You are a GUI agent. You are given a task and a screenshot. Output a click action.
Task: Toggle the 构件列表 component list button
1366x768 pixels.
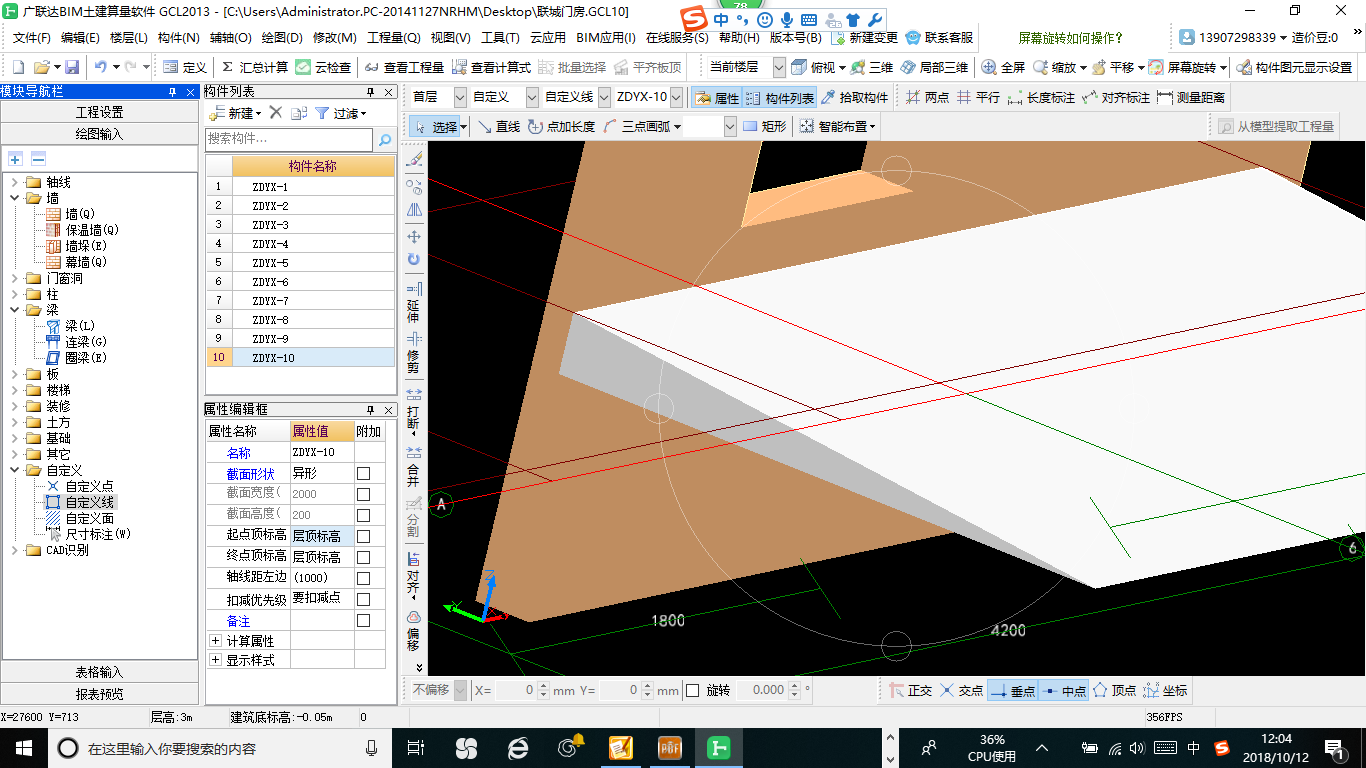pyautogui.click(x=780, y=98)
